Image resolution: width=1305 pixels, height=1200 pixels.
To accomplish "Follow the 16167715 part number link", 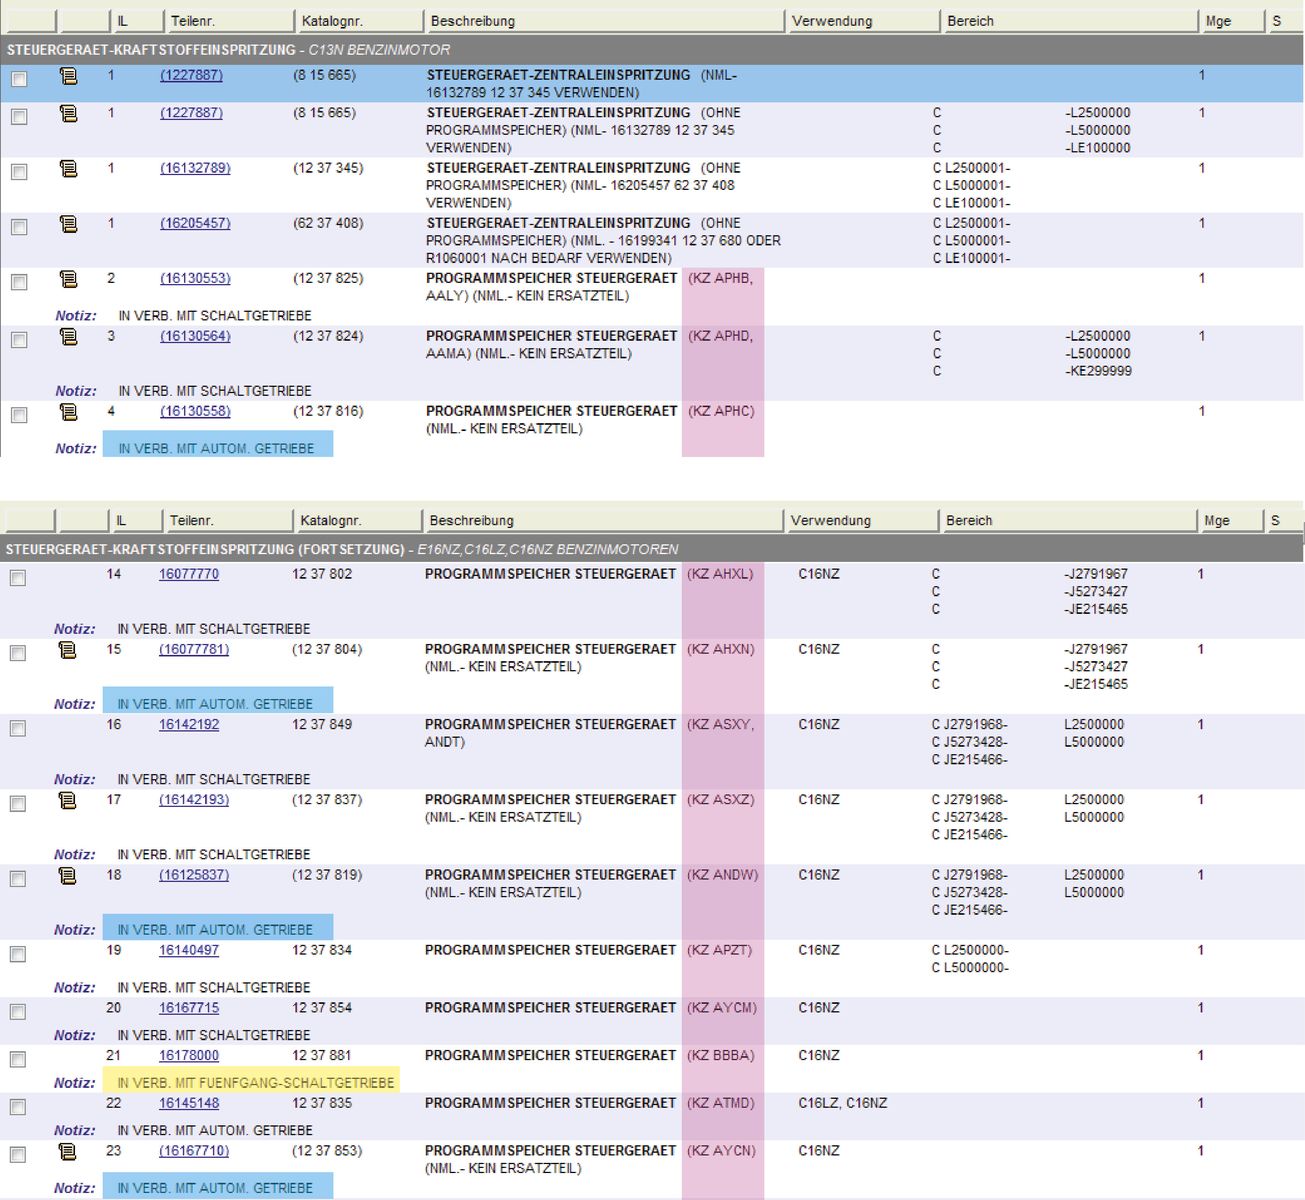I will (x=189, y=1008).
